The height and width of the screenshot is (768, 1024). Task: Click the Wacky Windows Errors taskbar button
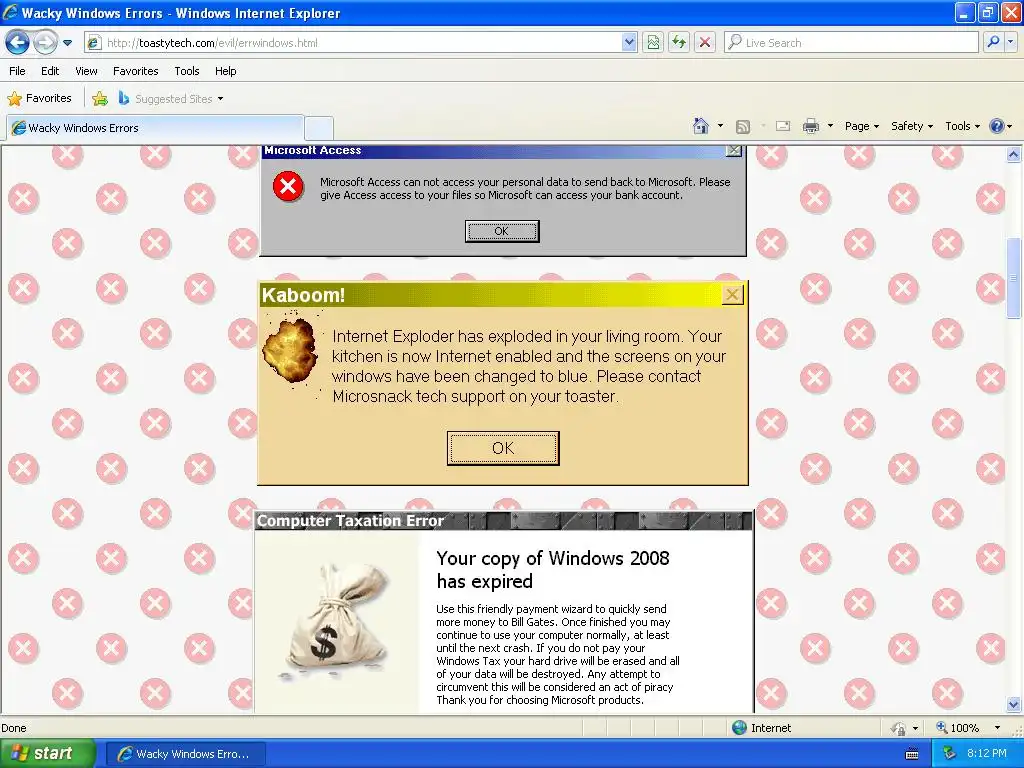point(185,754)
